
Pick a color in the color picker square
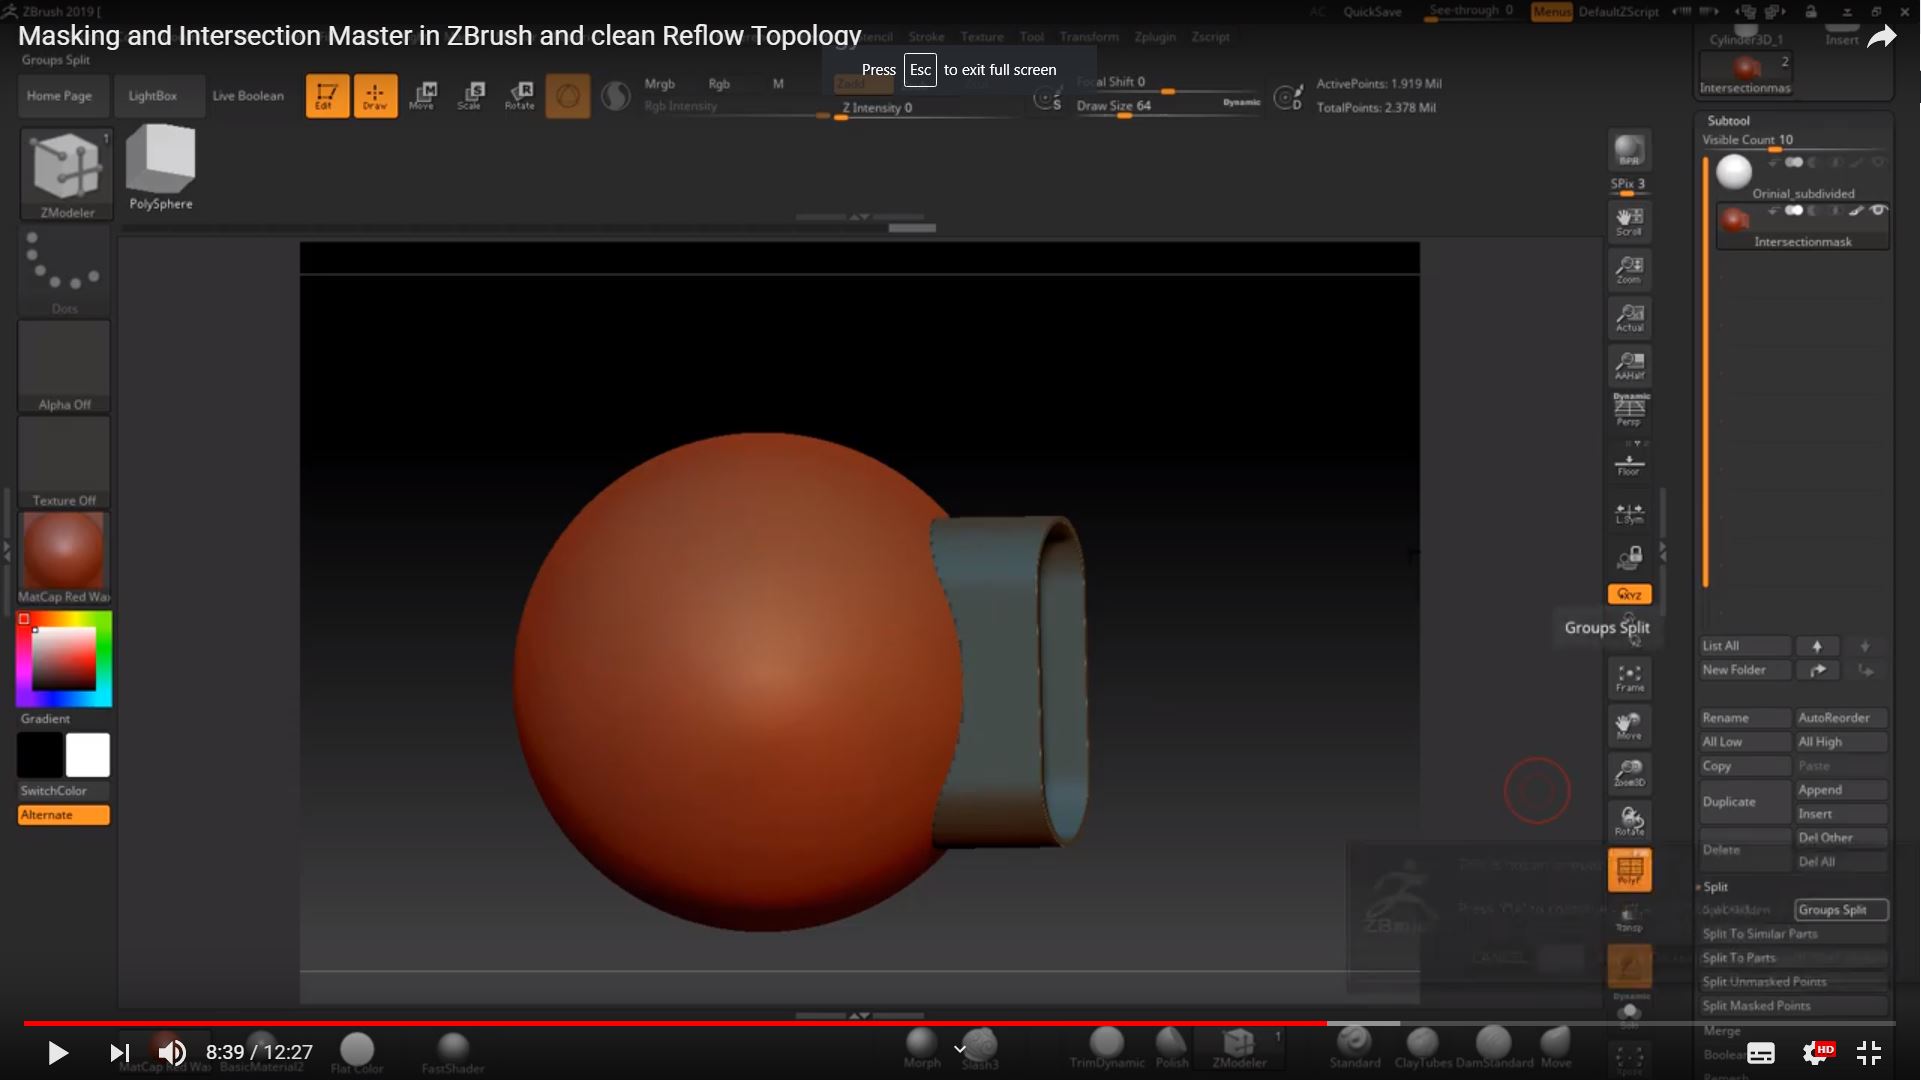(x=64, y=658)
